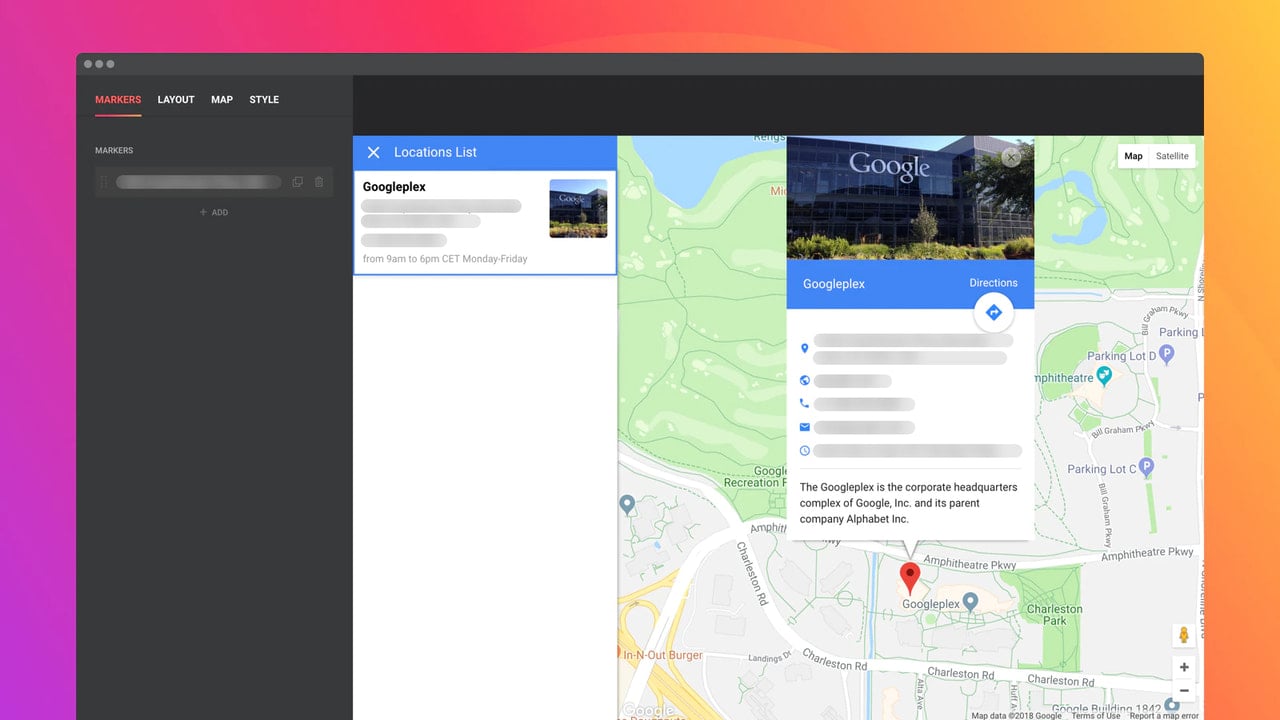Click Report a map error link
The image size is (1280, 720).
[x=1164, y=715]
